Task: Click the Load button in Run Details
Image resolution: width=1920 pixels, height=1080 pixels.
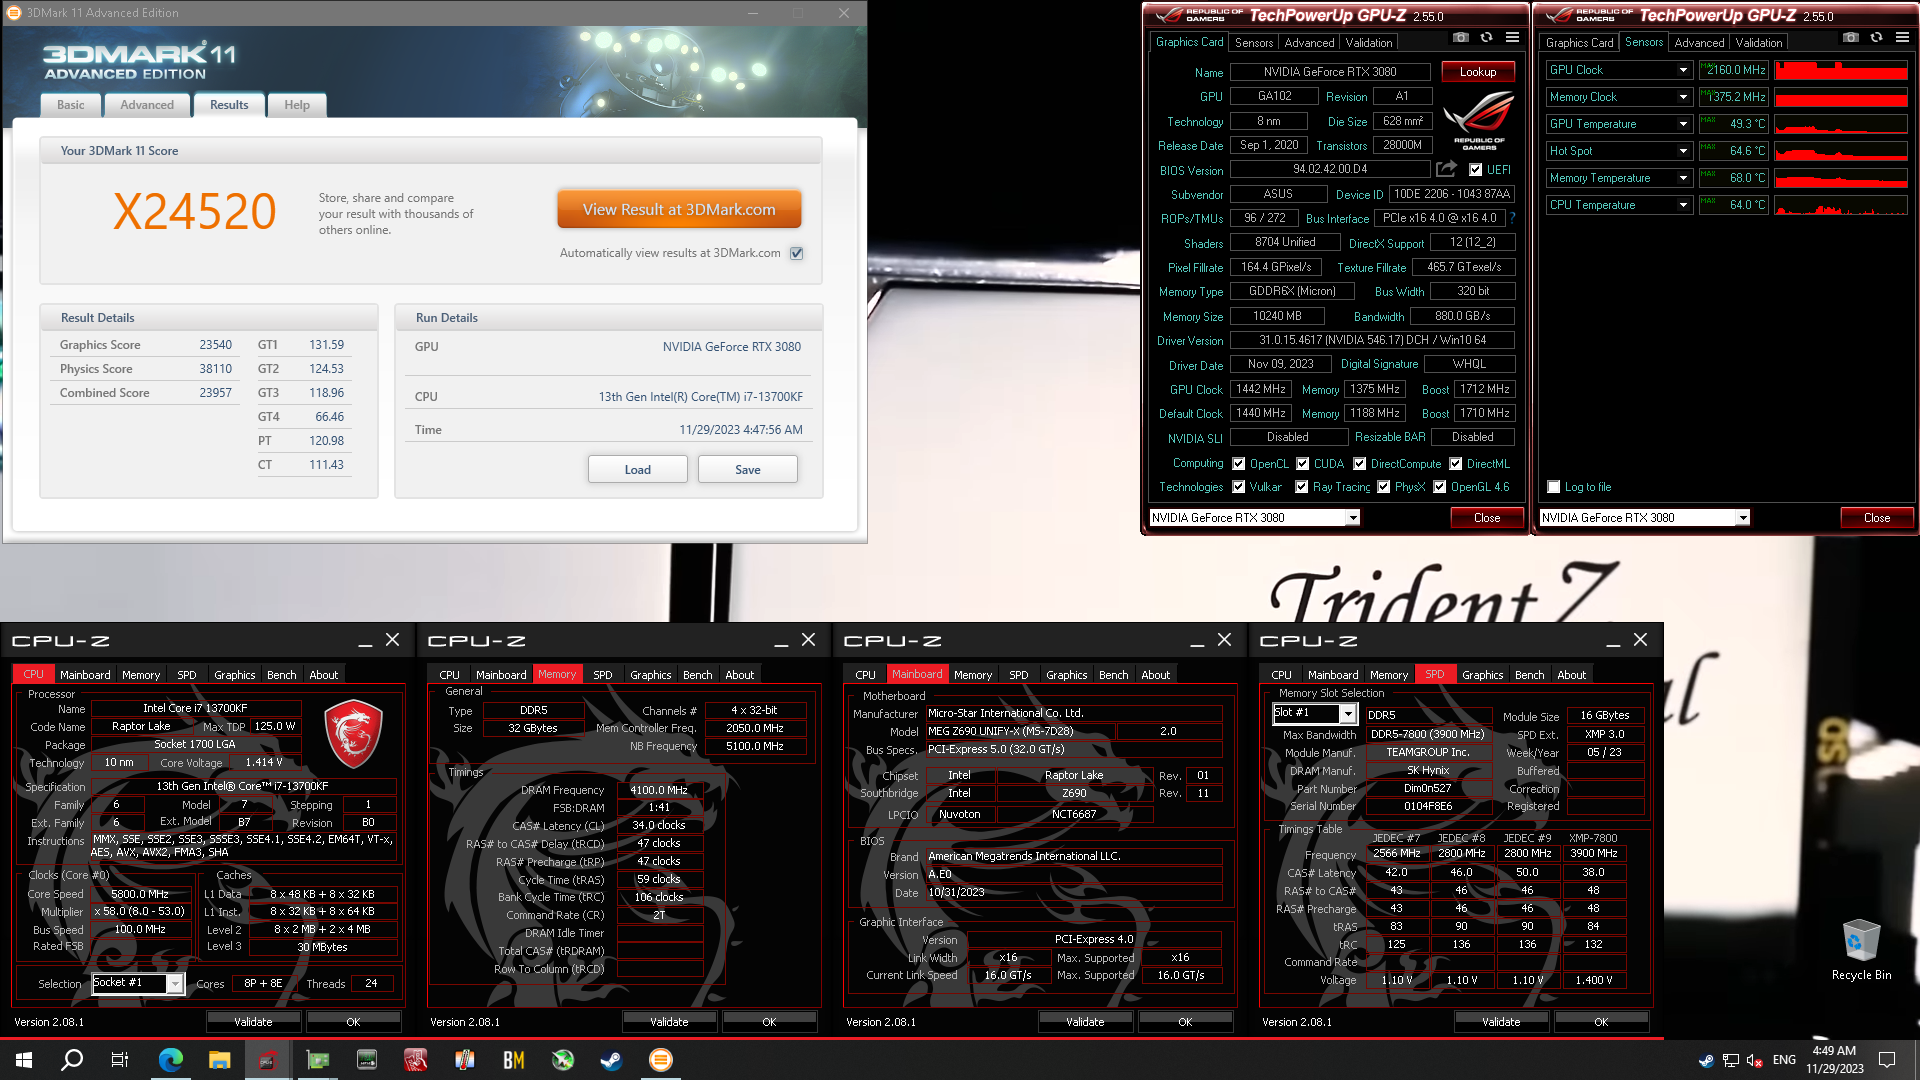Action: point(637,470)
